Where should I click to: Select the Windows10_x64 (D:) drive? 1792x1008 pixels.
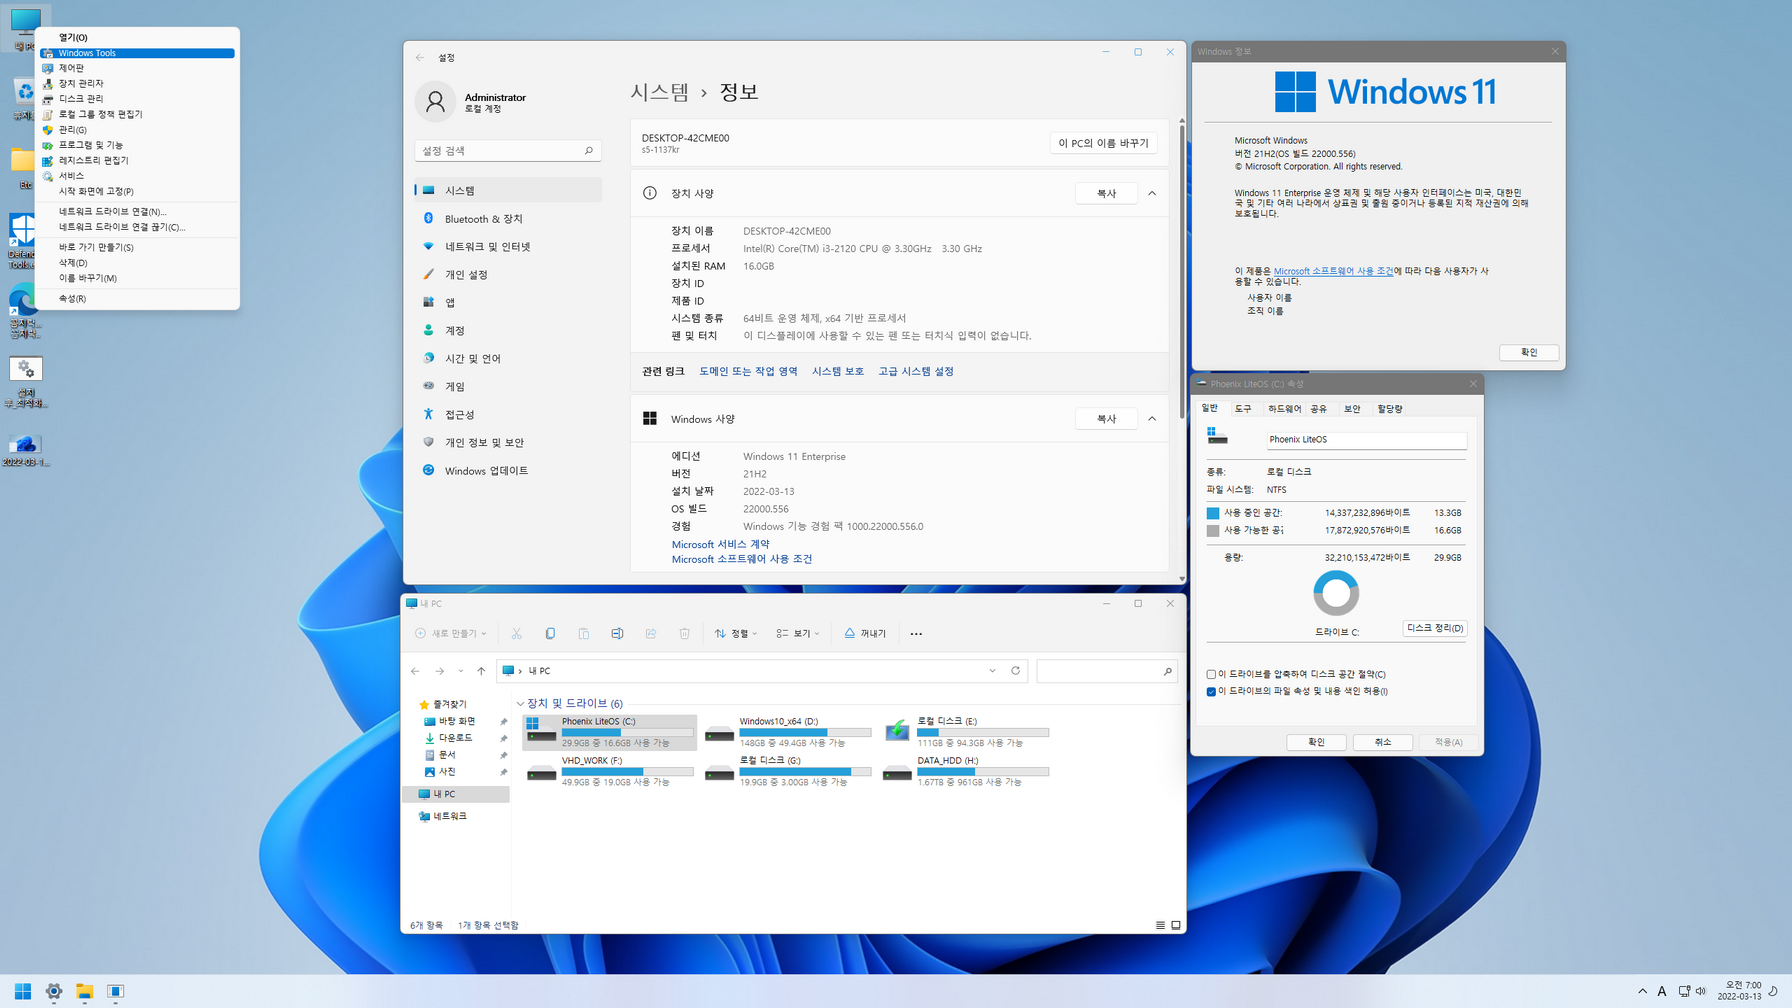(x=787, y=732)
